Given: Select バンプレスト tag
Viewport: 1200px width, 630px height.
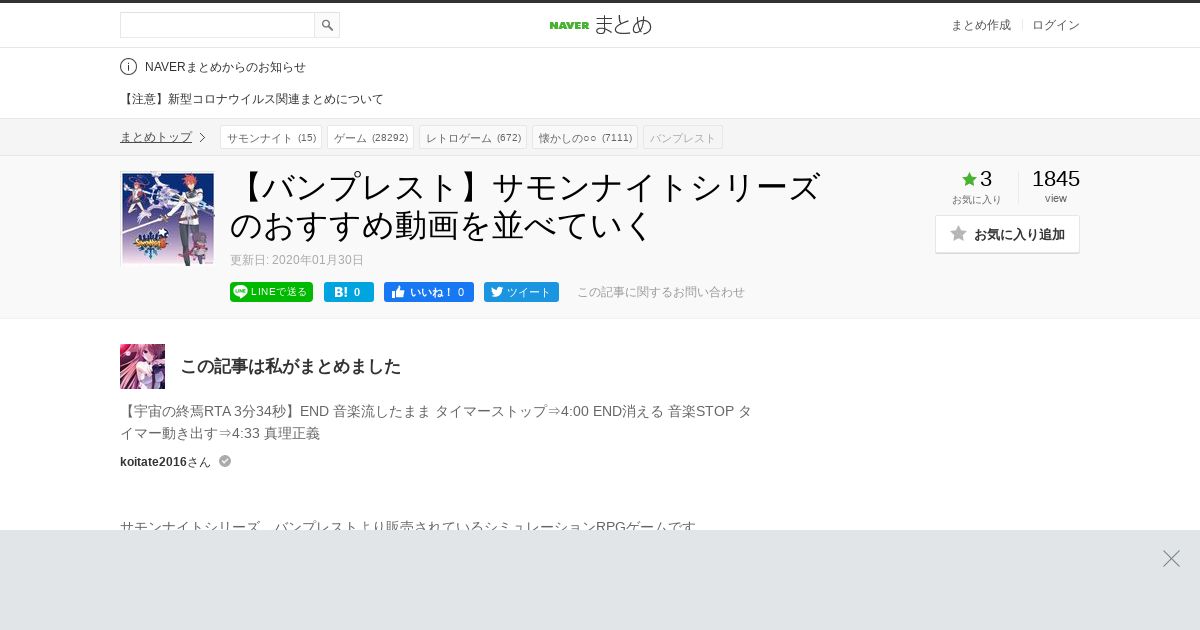Looking at the screenshot, I should tap(683, 137).
